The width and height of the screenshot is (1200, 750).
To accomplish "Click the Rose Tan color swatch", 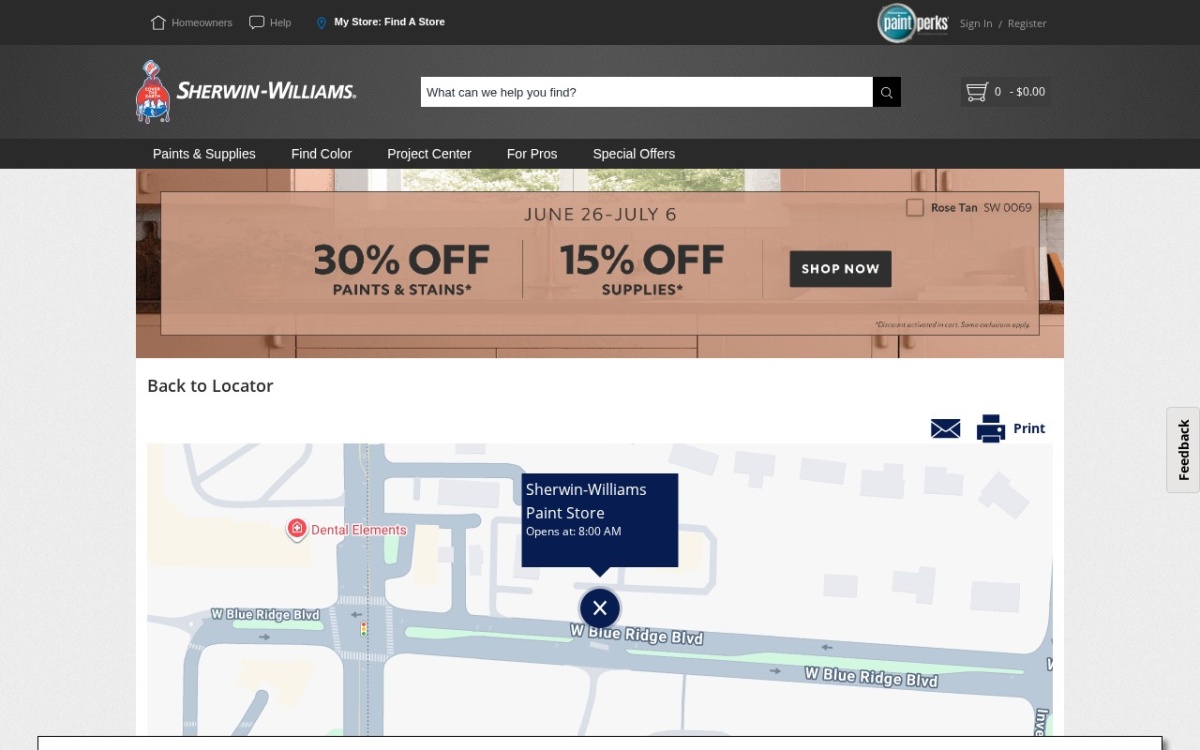I will click(915, 208).
